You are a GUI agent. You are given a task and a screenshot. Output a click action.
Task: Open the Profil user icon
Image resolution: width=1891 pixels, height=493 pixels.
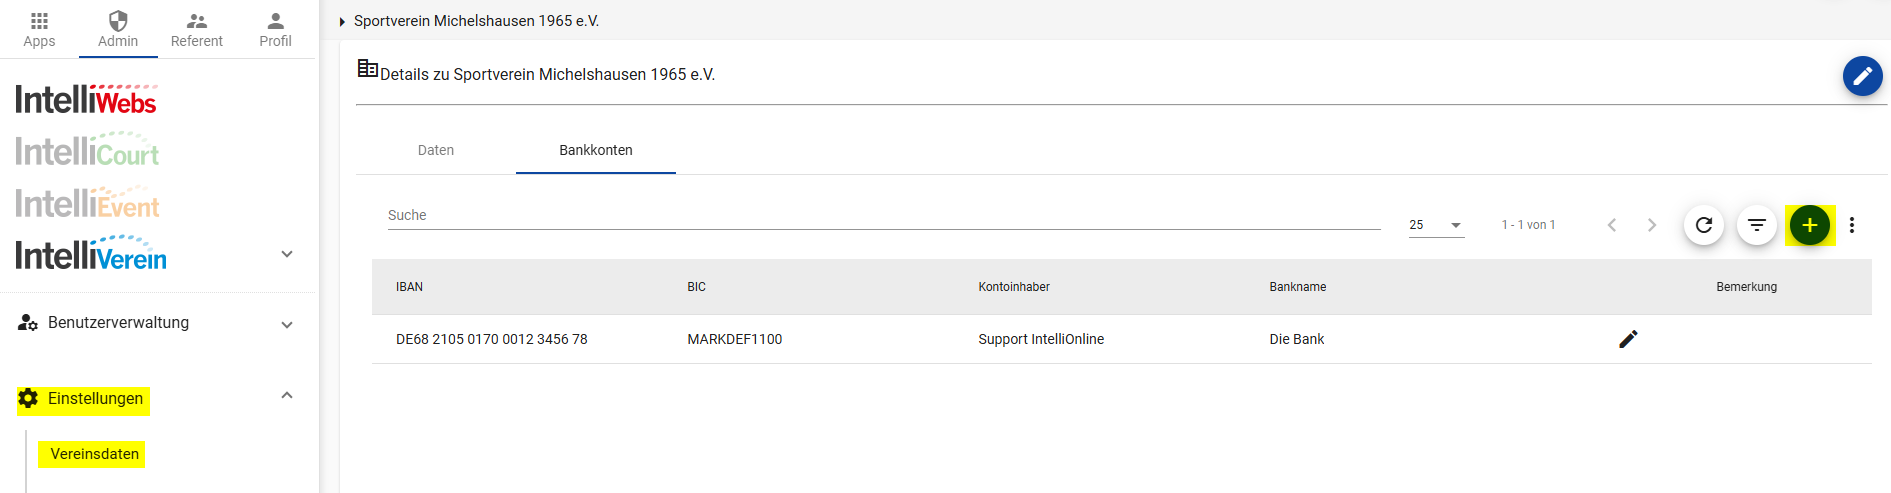point(275,30)
